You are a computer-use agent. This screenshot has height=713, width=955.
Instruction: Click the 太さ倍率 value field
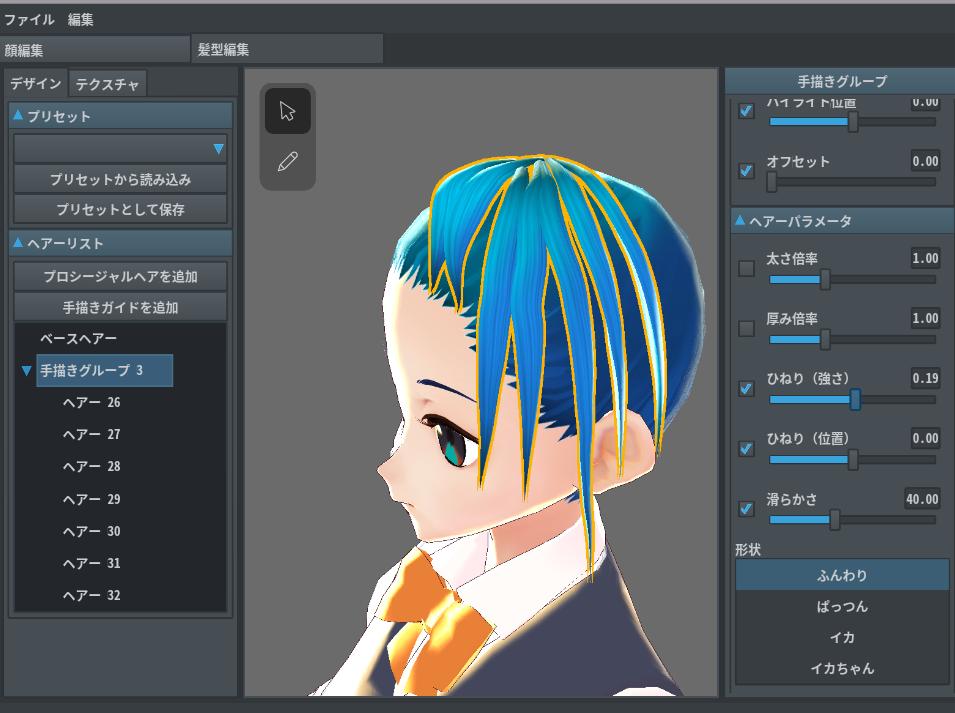pyautogui.click(x=925, y=258)
